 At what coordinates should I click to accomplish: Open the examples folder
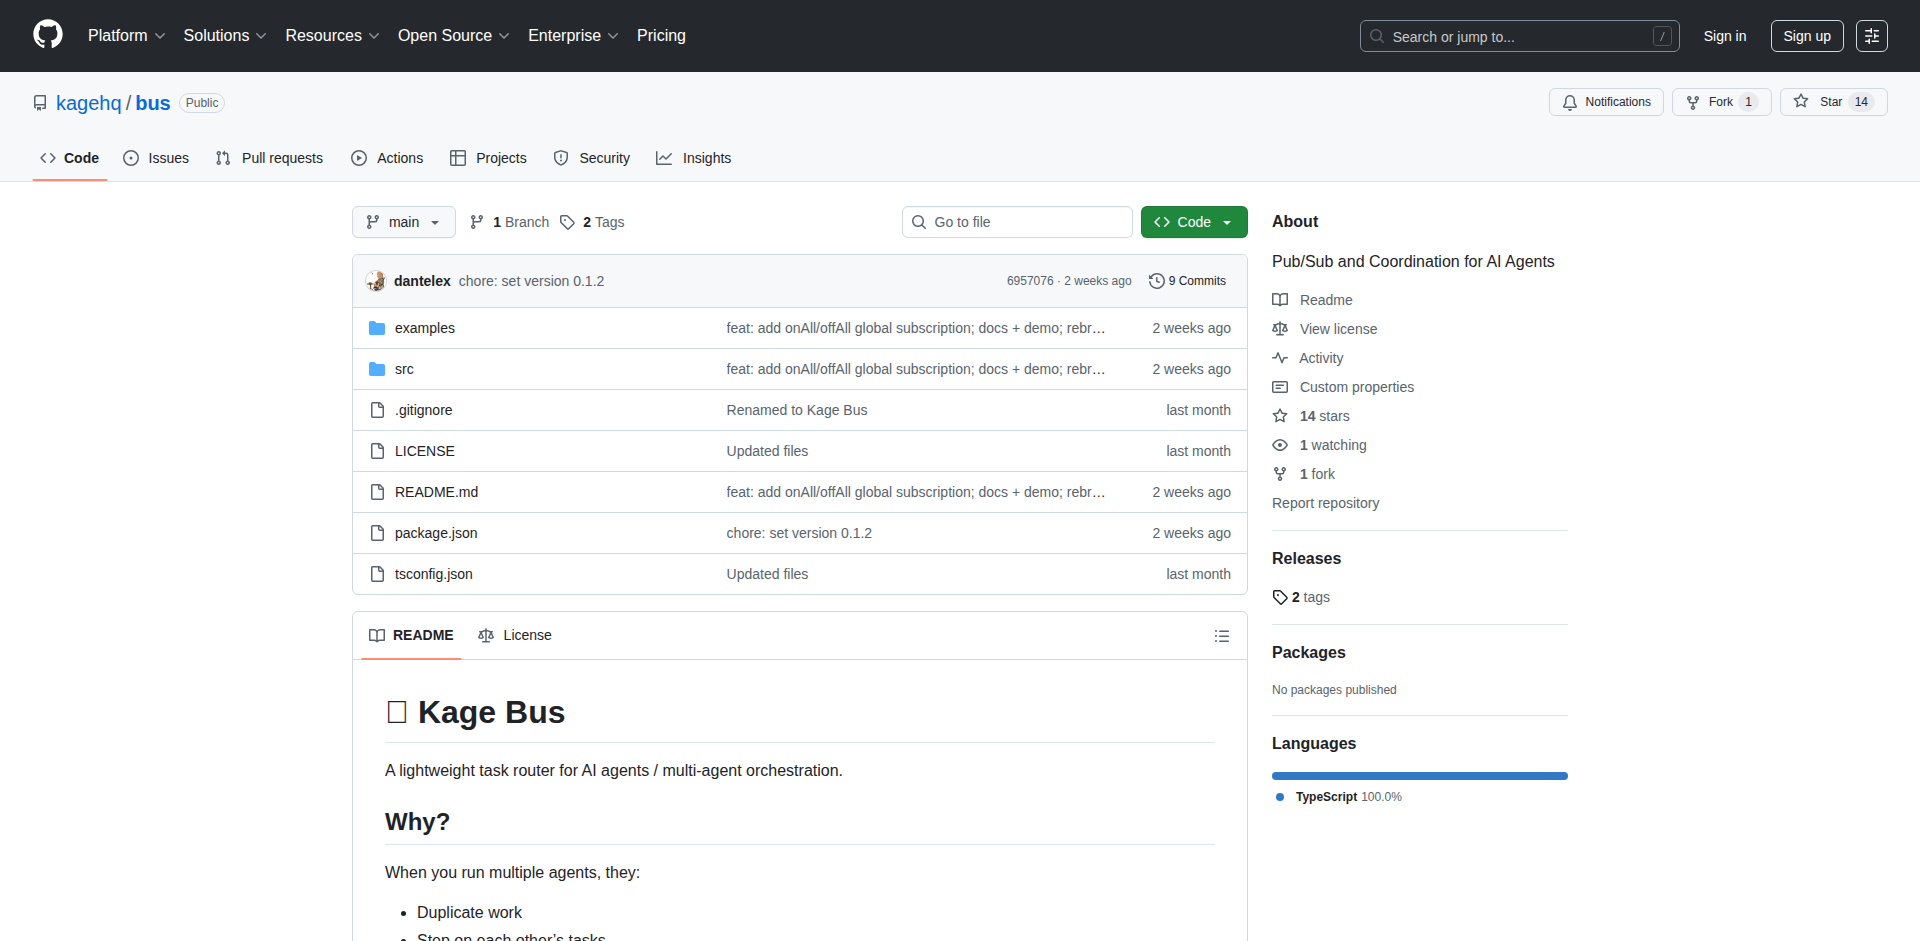pos(425,328)
